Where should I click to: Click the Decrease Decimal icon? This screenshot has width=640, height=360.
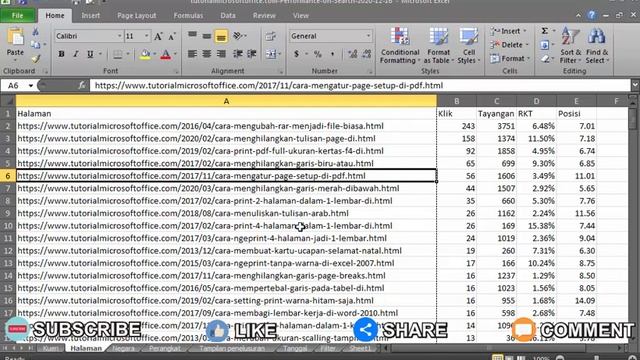pyautogui.click(x=367, y=54)
